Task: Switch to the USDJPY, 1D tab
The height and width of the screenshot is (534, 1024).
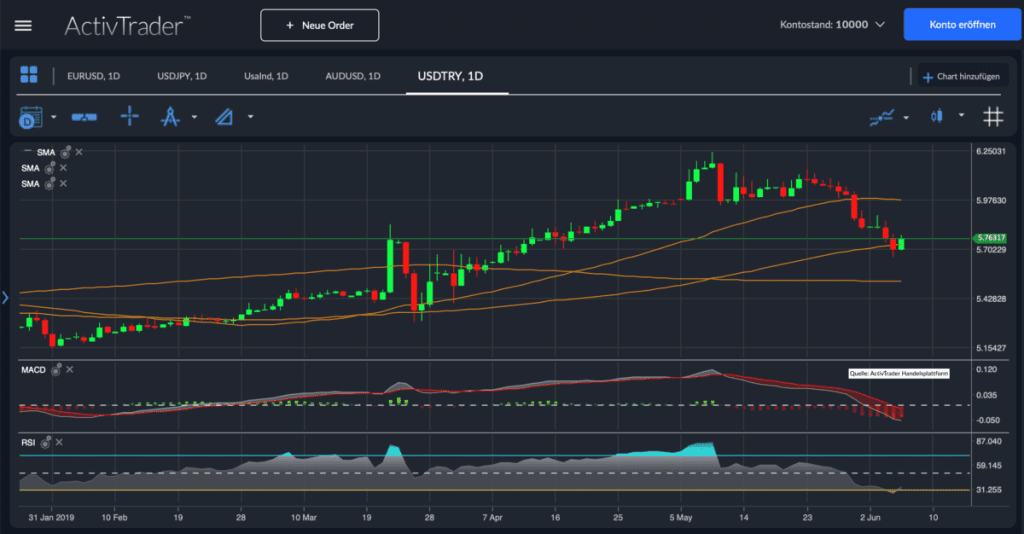Action: tap(182, 76)
